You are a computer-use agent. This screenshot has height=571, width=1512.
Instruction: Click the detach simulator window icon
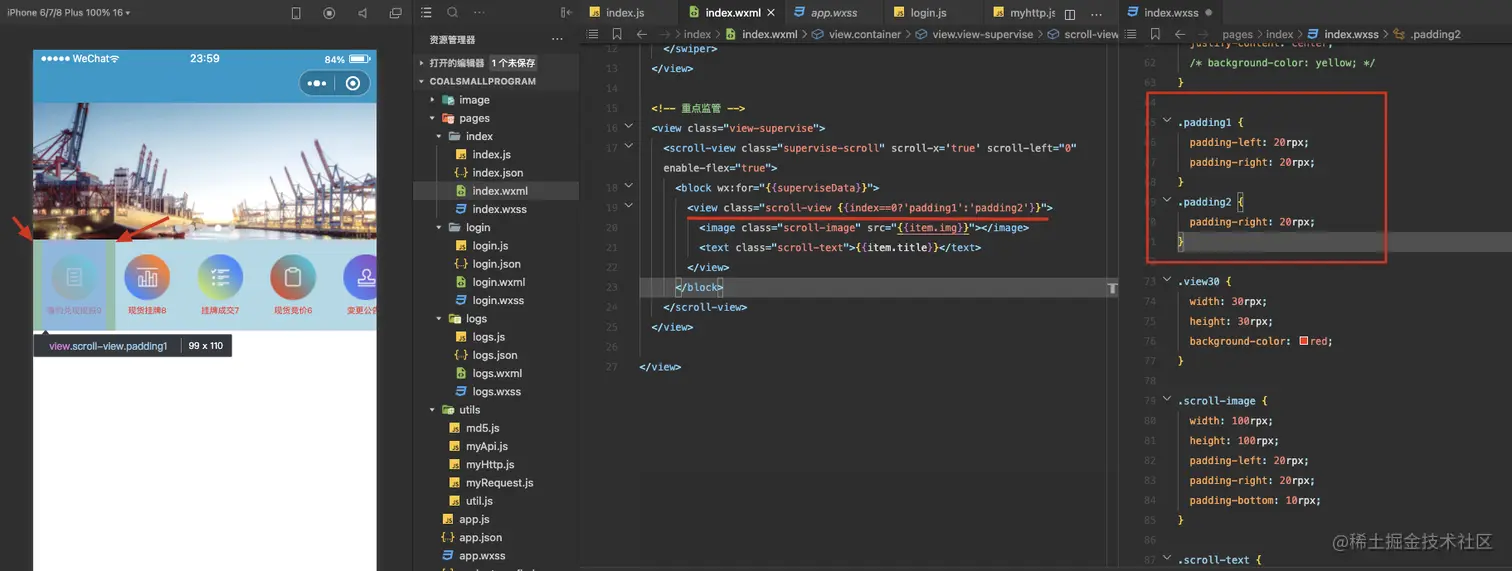click(x=396, y=13)
